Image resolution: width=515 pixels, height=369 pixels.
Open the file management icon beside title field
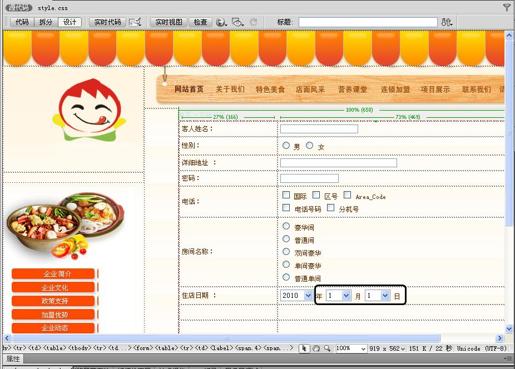(x=447, y=22)
